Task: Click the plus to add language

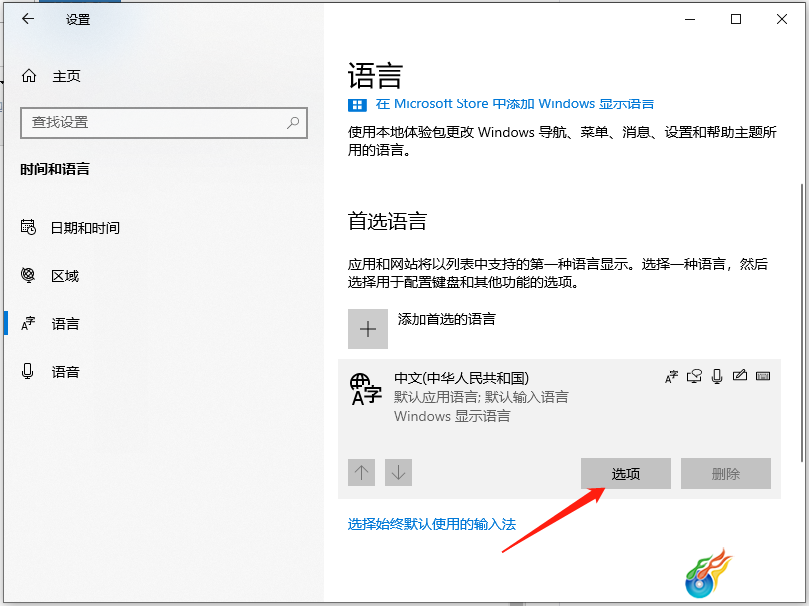Action: [368, 329]
